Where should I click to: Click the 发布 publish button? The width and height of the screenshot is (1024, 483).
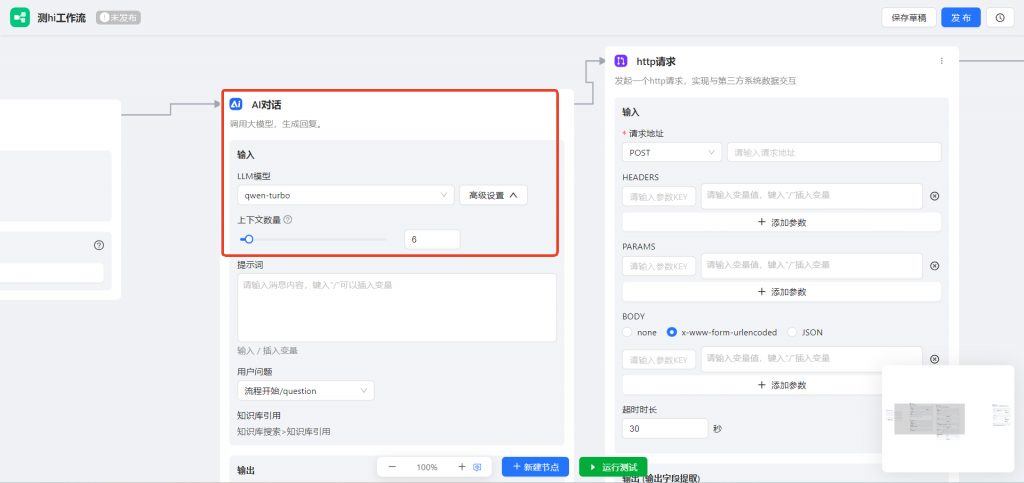click(x=960, y=17)
